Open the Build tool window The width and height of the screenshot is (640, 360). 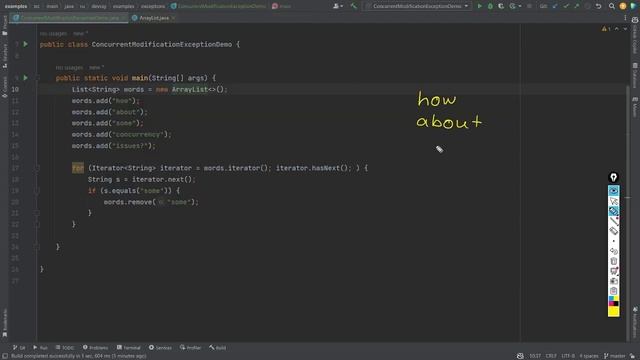point(218,348)
